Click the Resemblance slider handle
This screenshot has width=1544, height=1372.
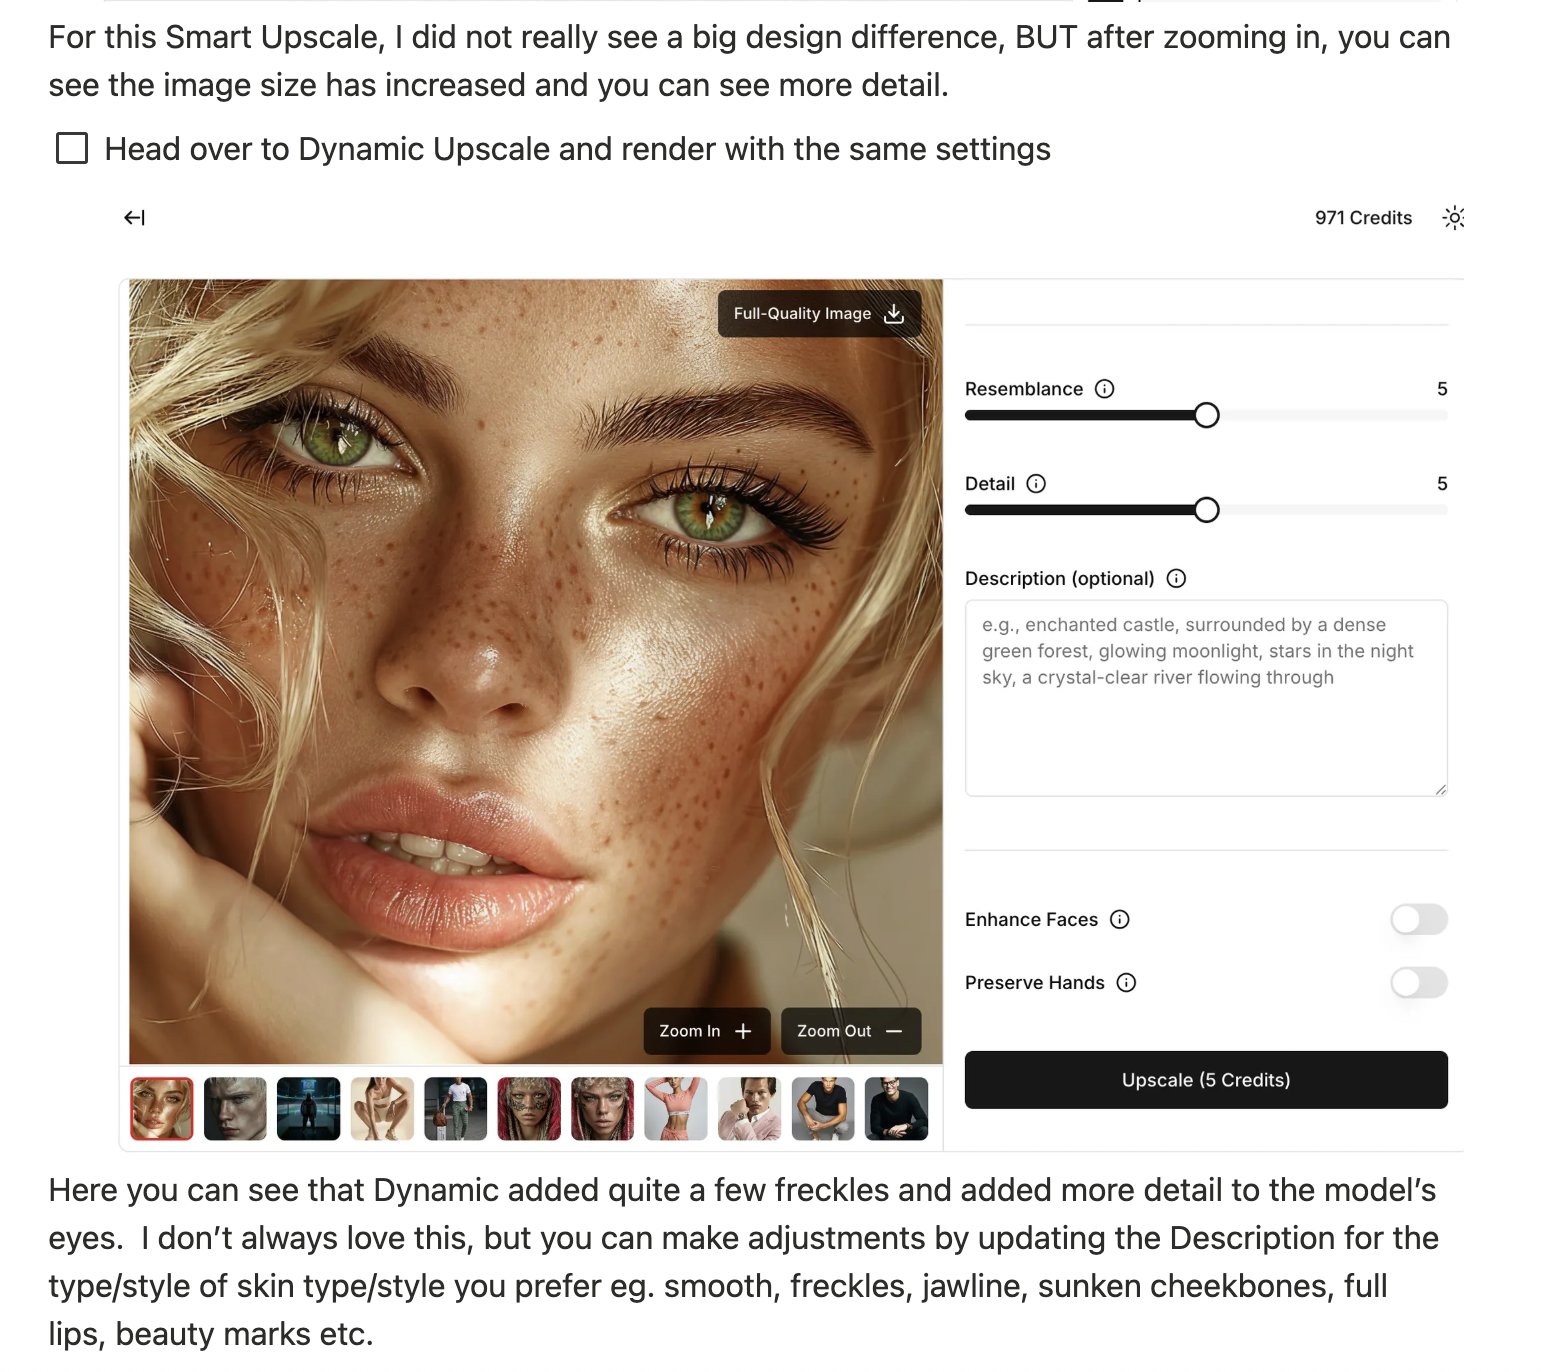(x=1207, y=415)
